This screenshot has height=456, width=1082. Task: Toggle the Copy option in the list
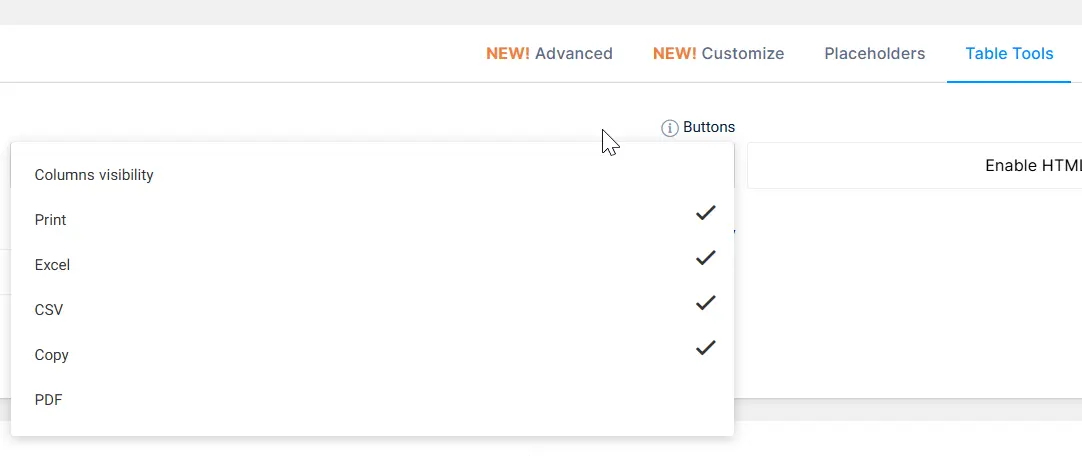(x=372, y=355)
